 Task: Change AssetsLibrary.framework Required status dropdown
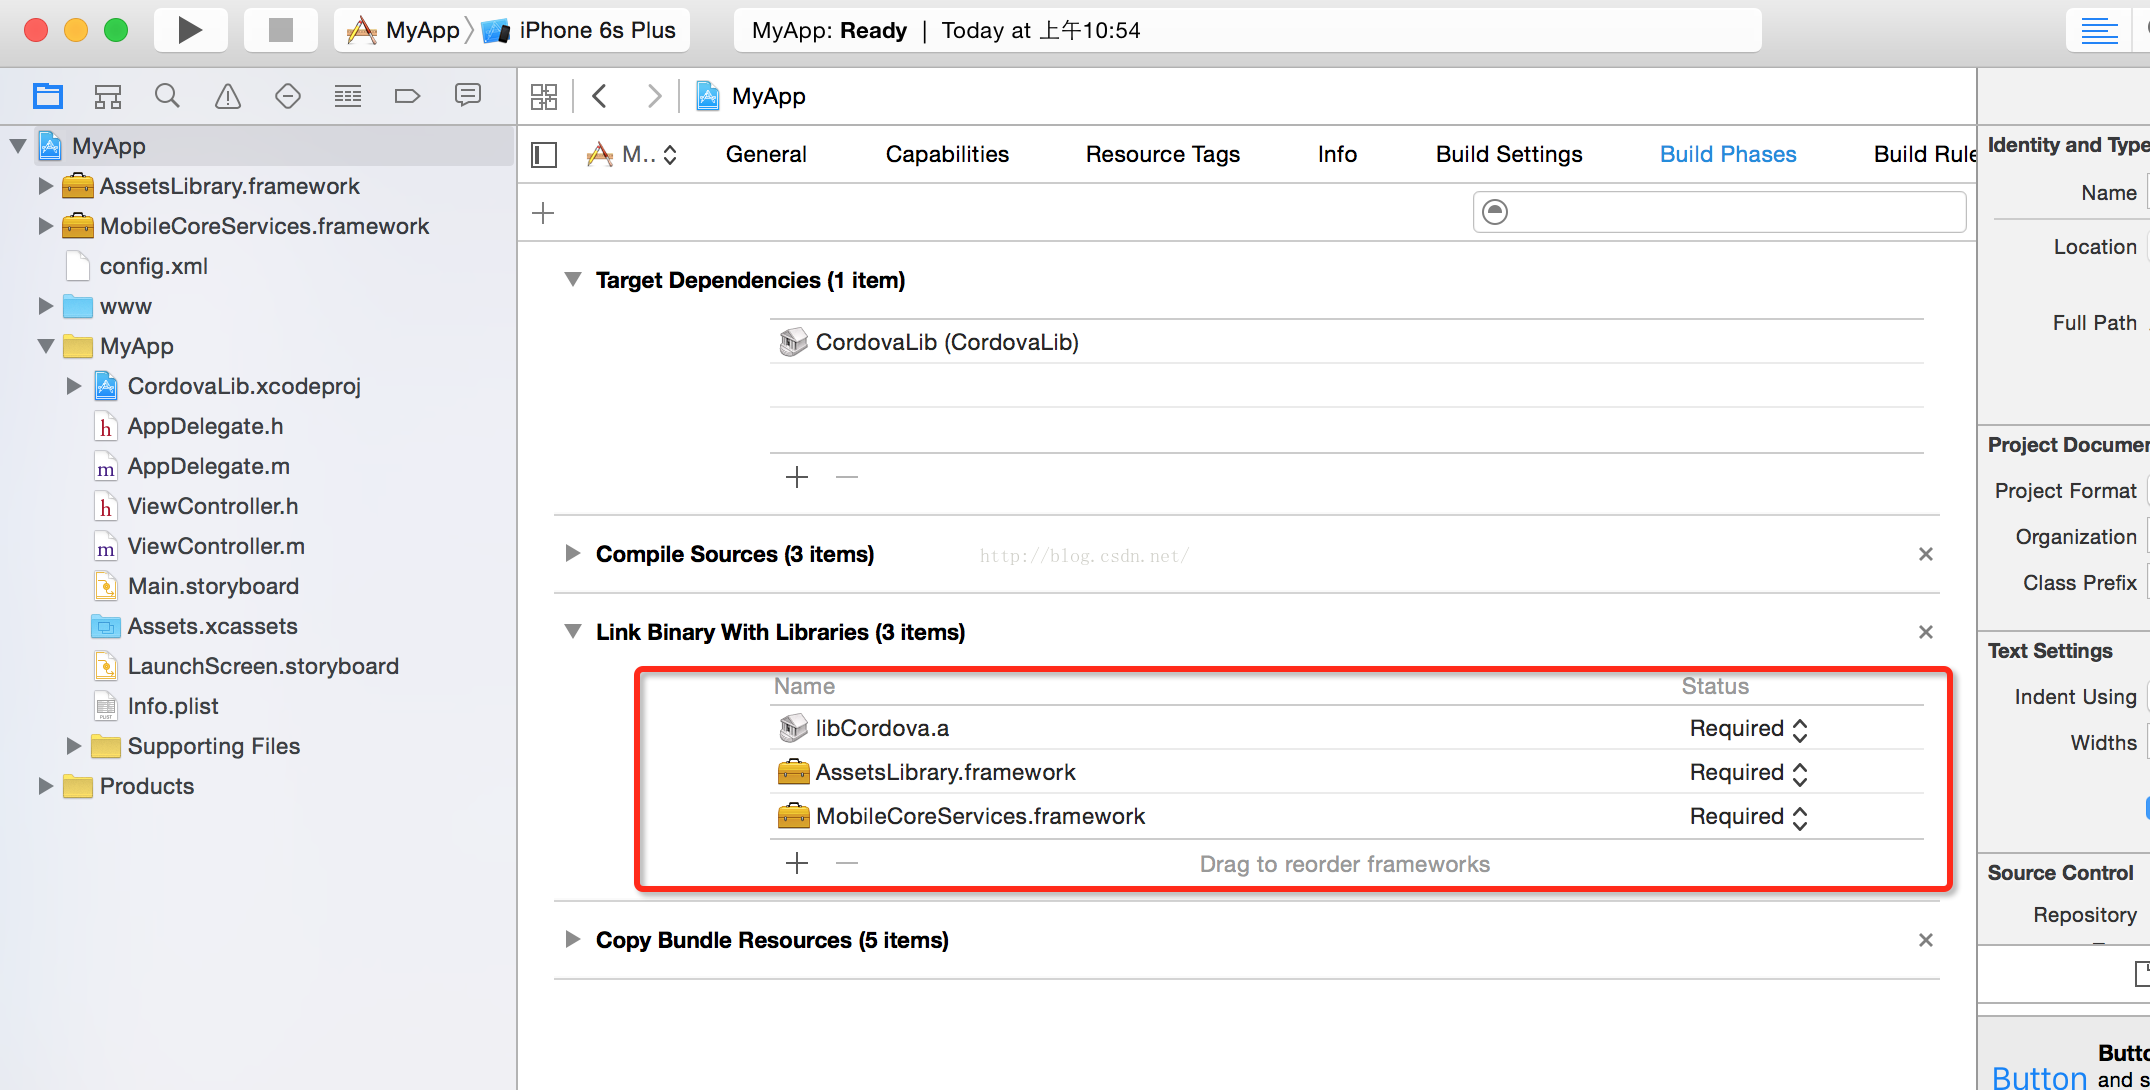[1749, 773]
